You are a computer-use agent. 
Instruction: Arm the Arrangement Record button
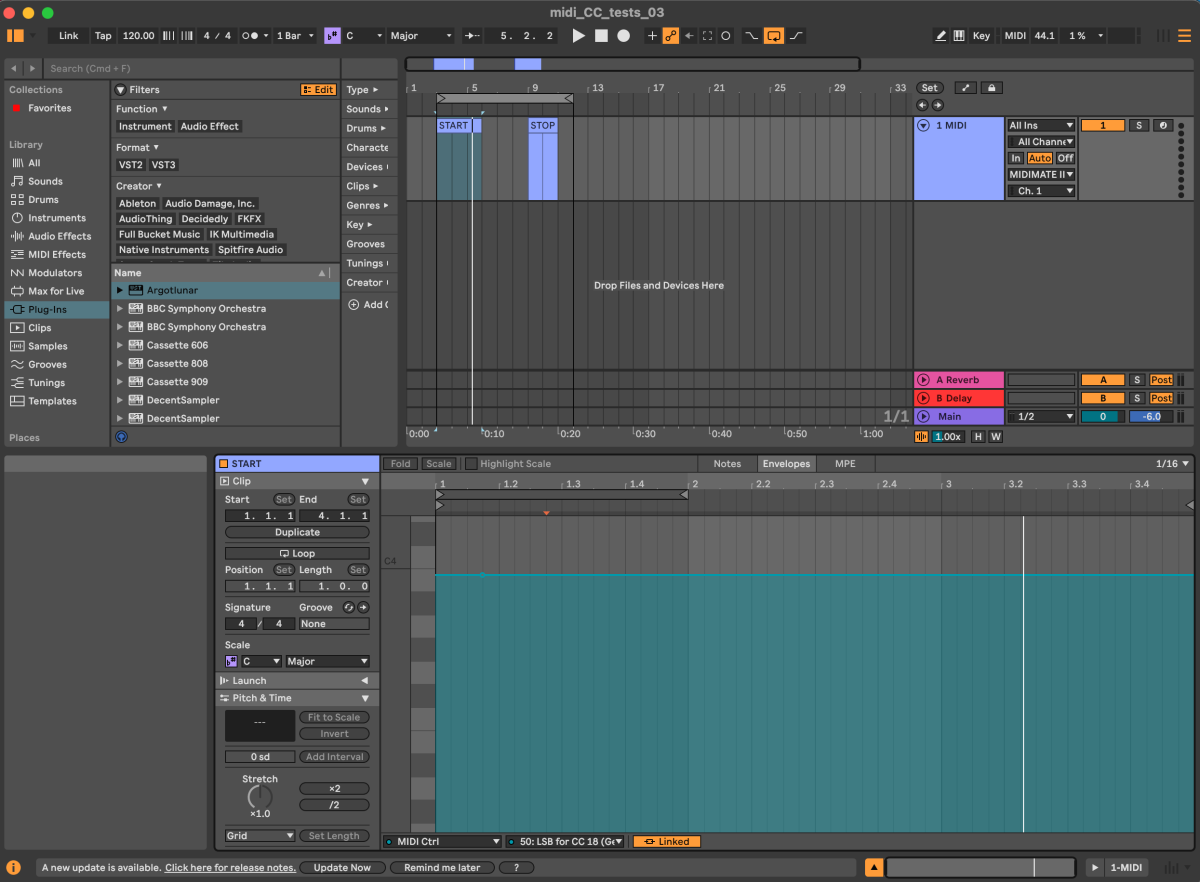(623, 35)
